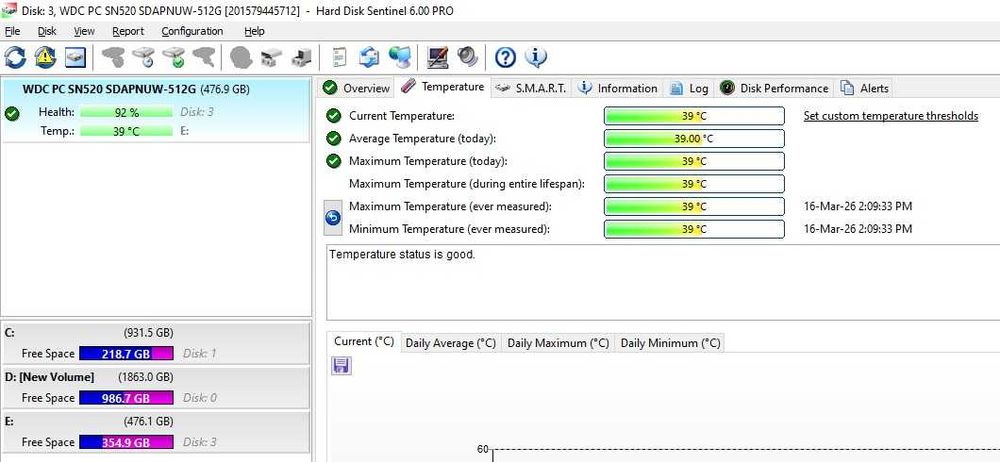Switch to the Daily Average (°C) tab
Image resolution: width=1000 pixels, height=462 pixels.
(451, 343)
